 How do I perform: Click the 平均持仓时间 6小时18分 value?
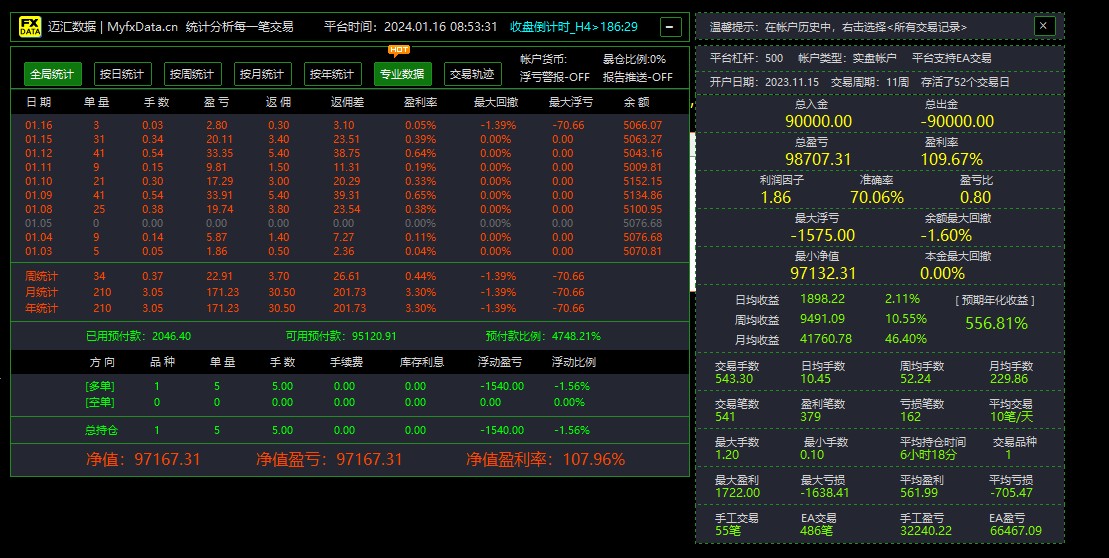928,455
